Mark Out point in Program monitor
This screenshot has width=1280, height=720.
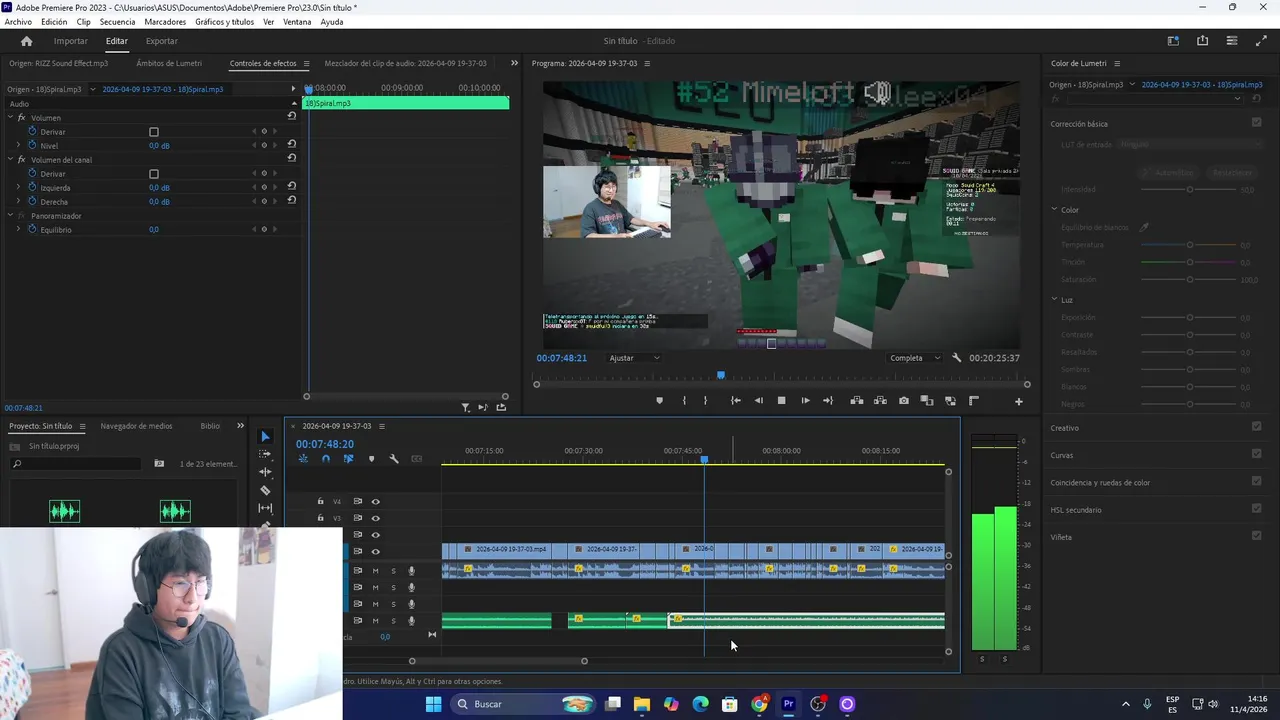point(705,401)
